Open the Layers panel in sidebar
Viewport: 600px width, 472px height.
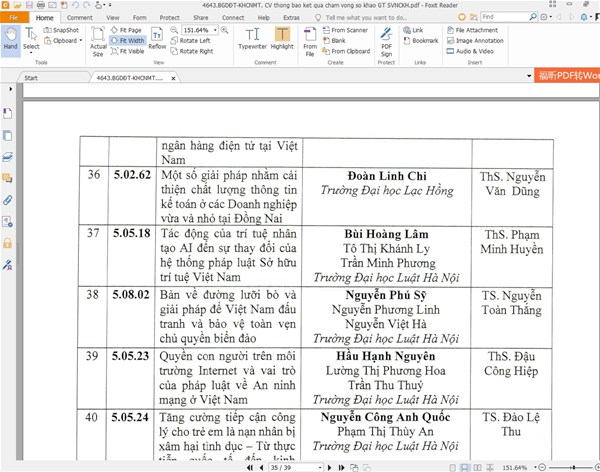pos(8,157)
